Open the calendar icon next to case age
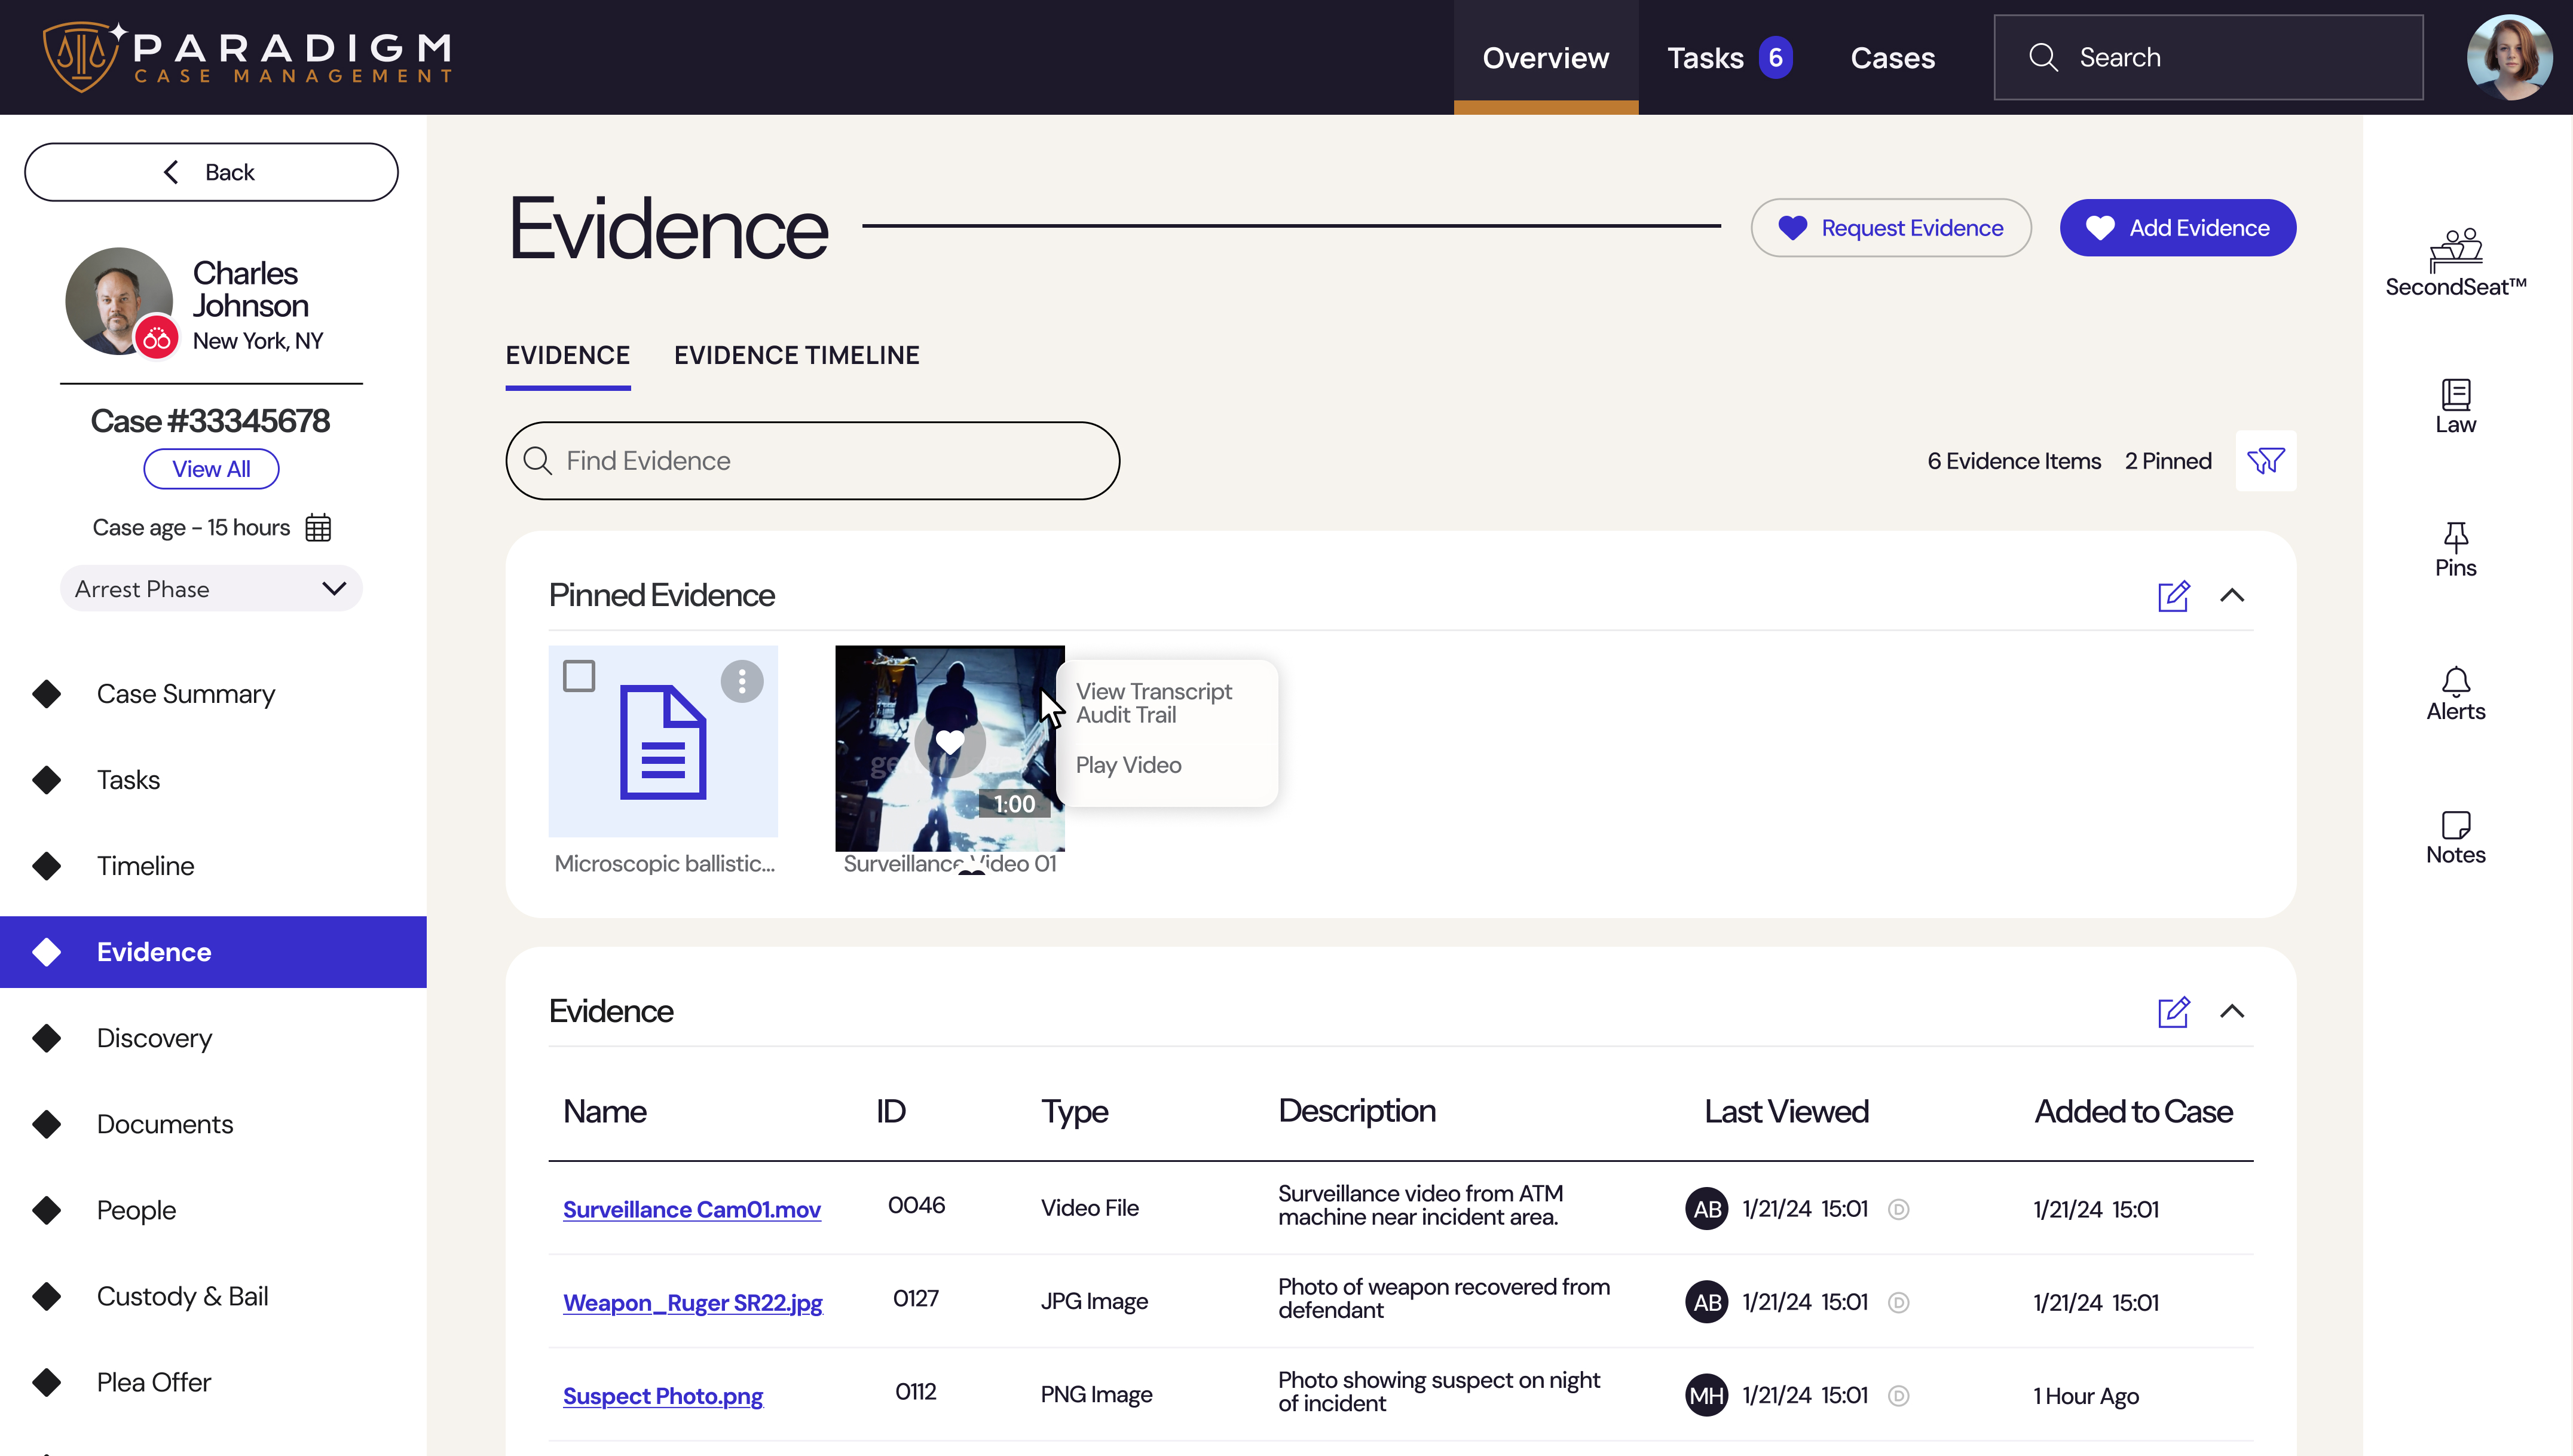This screenshot has width=2573, height=1456. pos(318,527)
